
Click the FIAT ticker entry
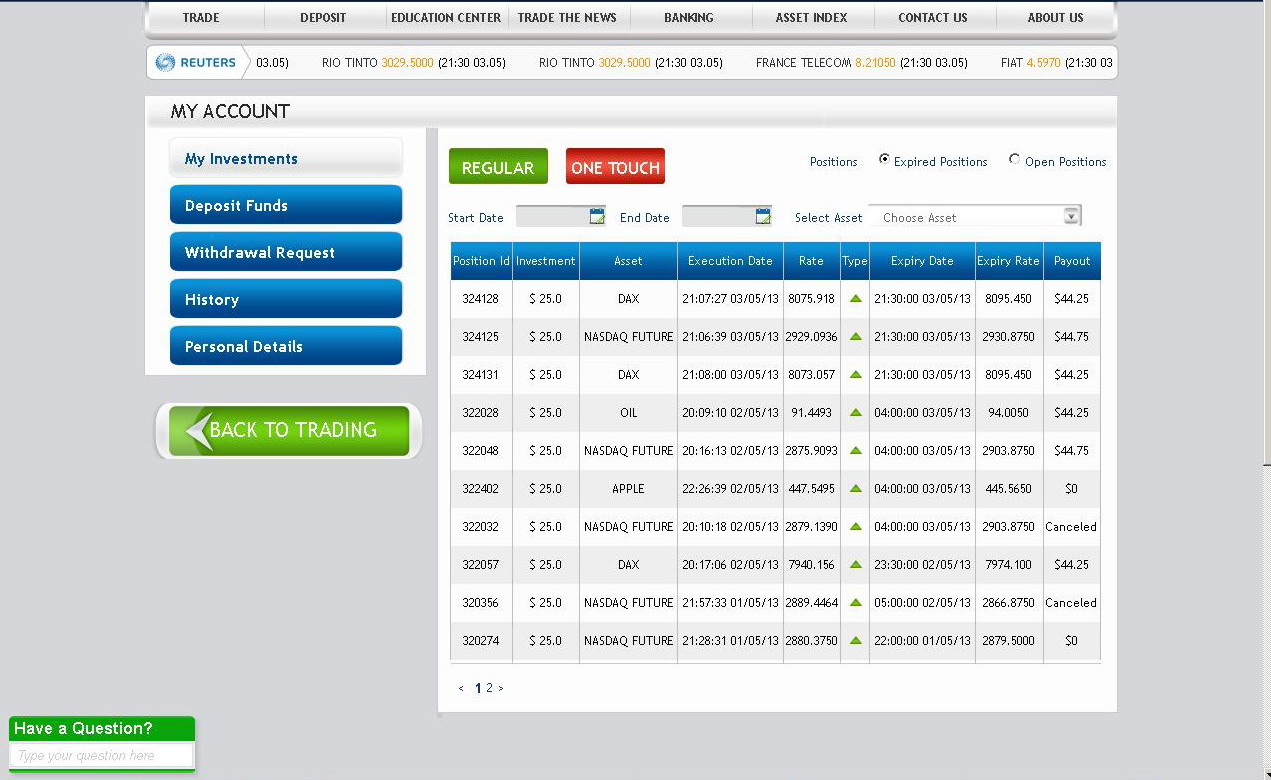click(x=1057, y=62)
